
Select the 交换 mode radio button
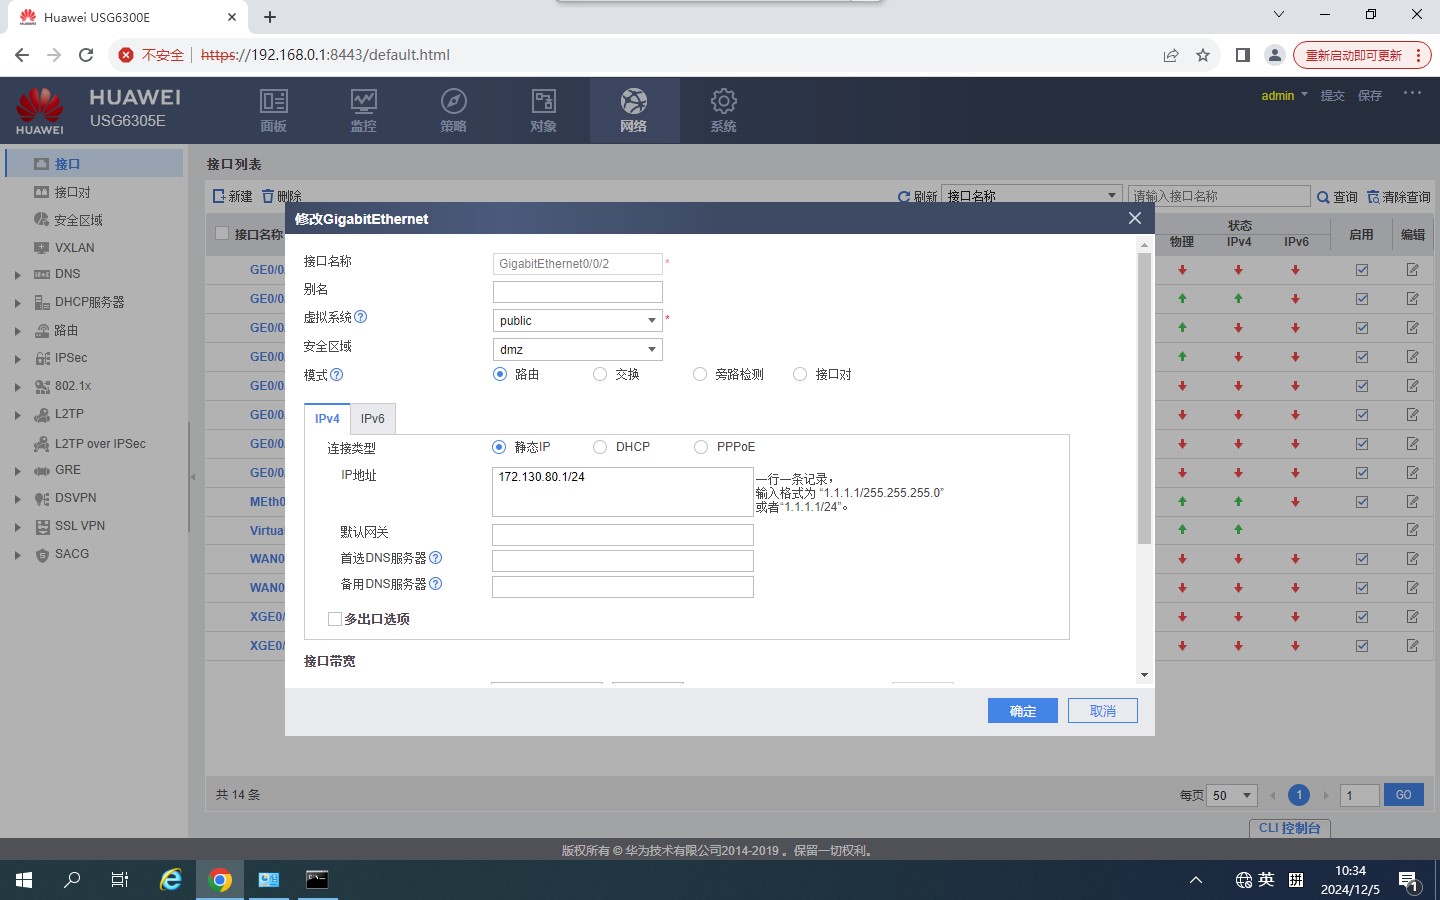coord(600,374)
